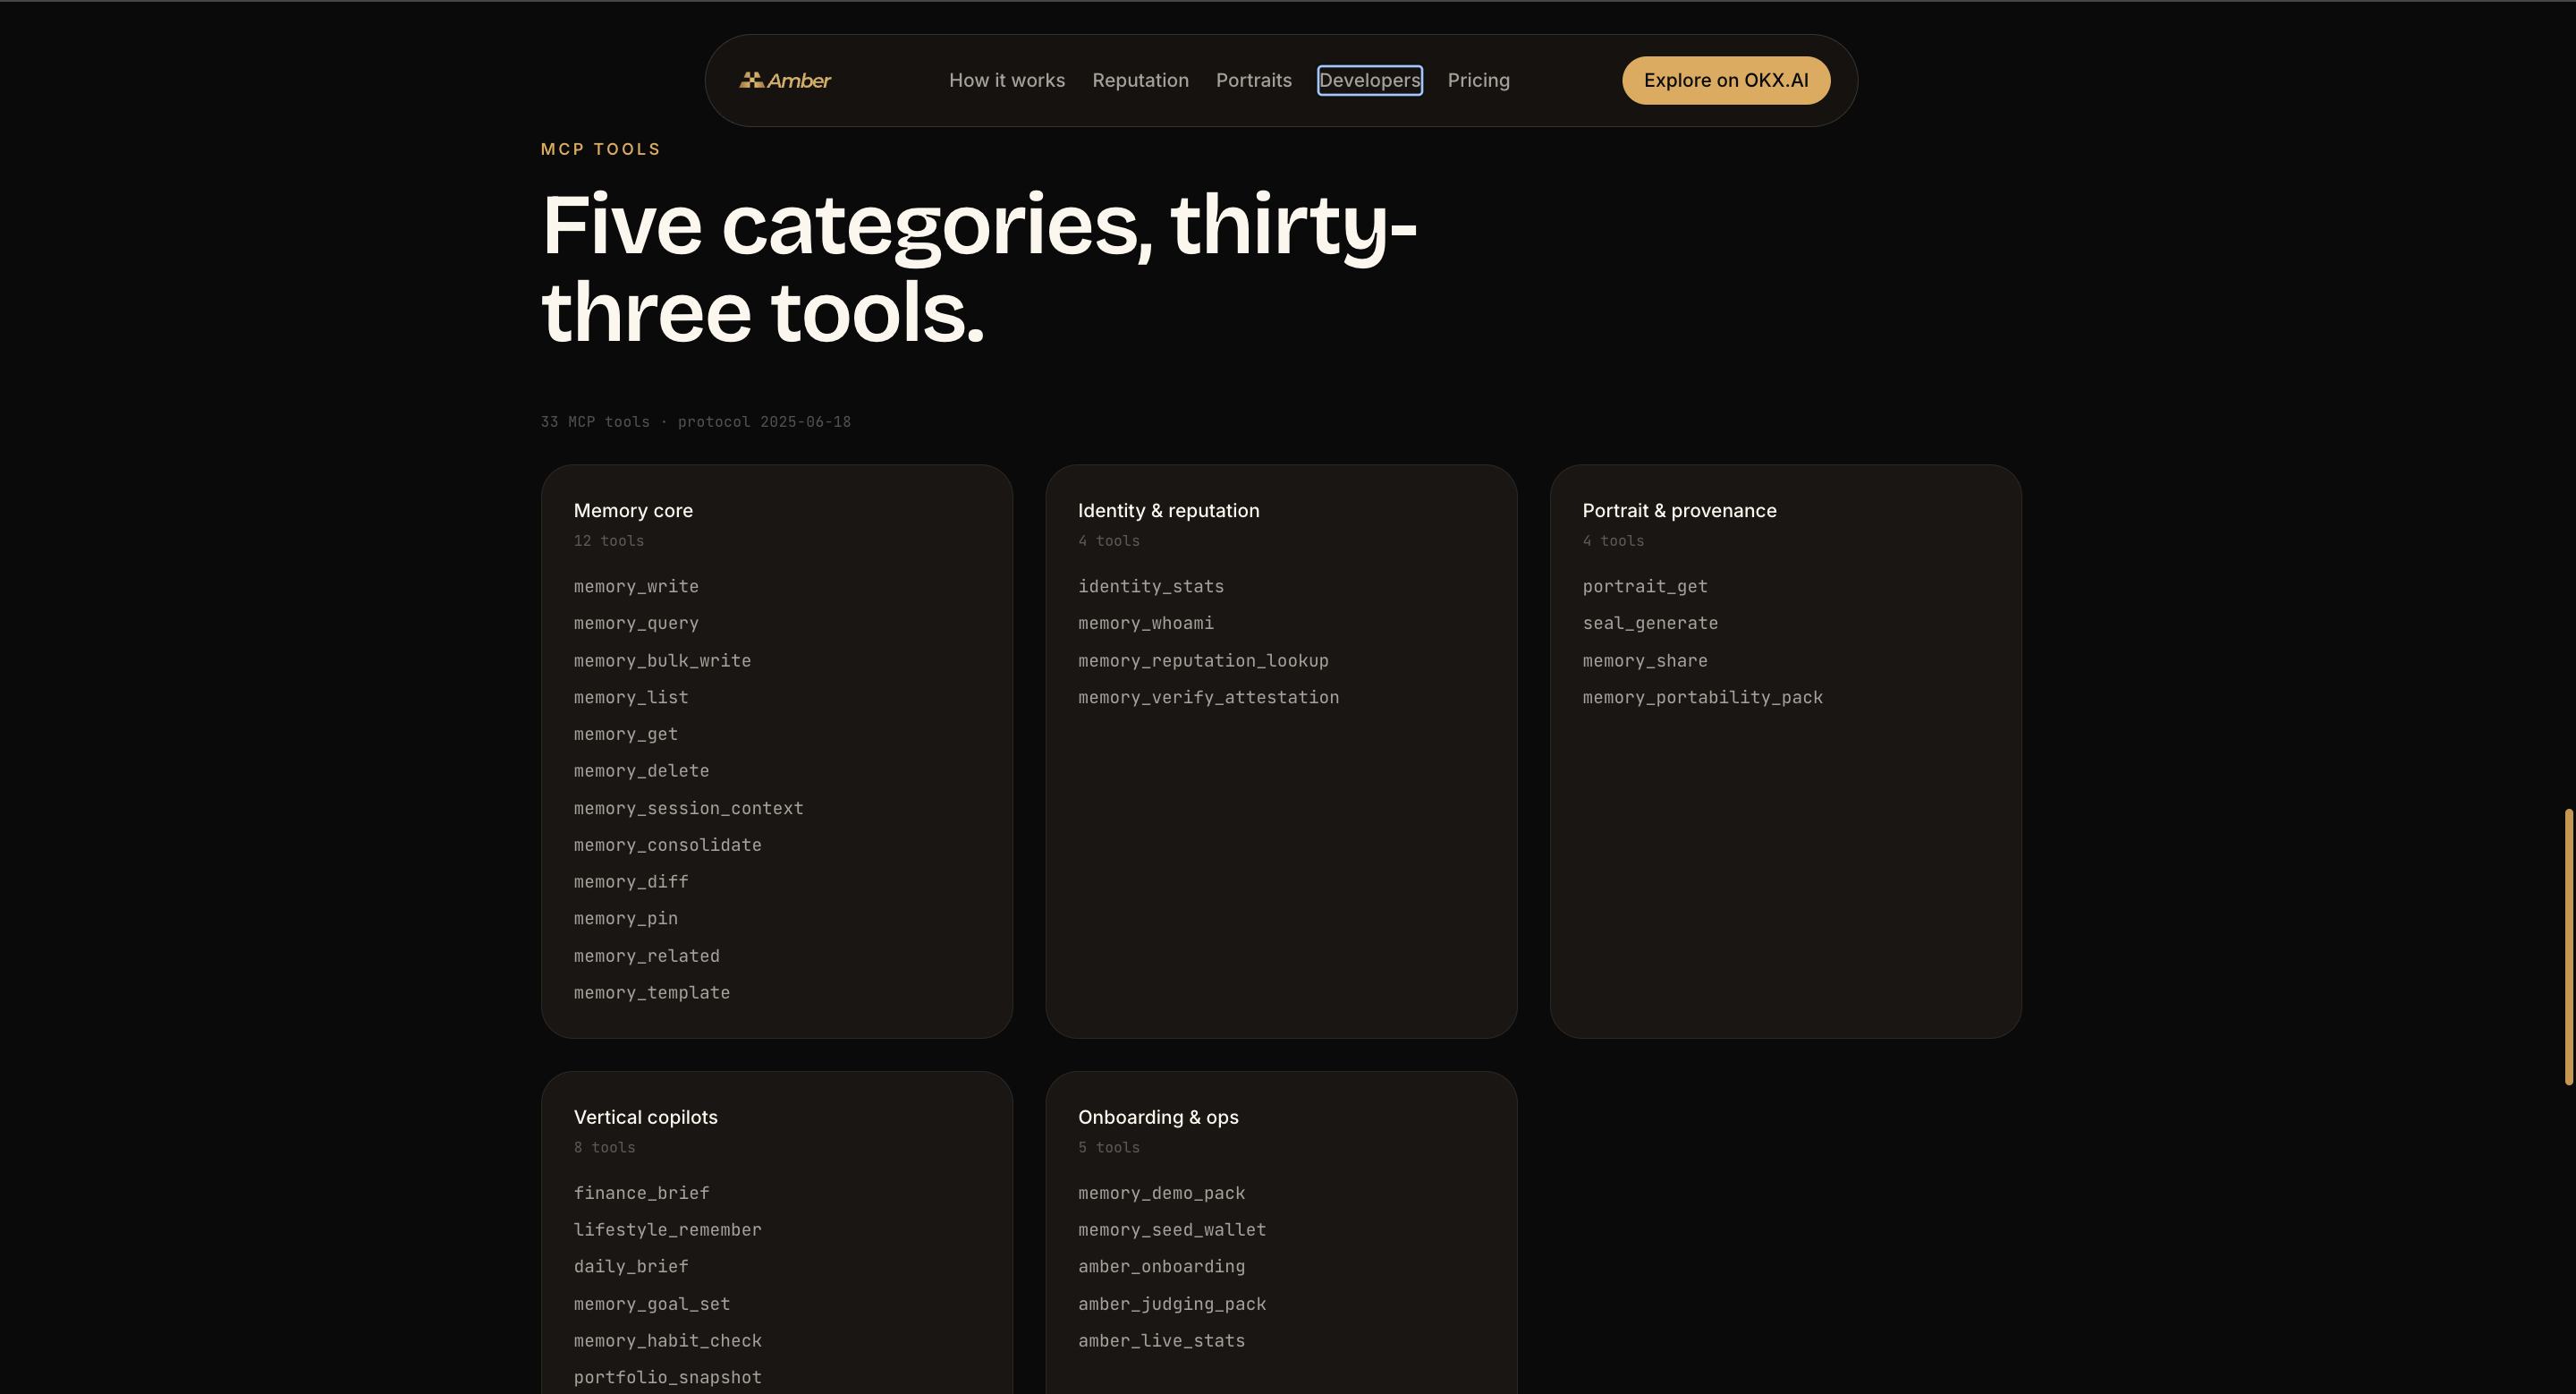Select the seal_generate tool name

(1650, 624)
